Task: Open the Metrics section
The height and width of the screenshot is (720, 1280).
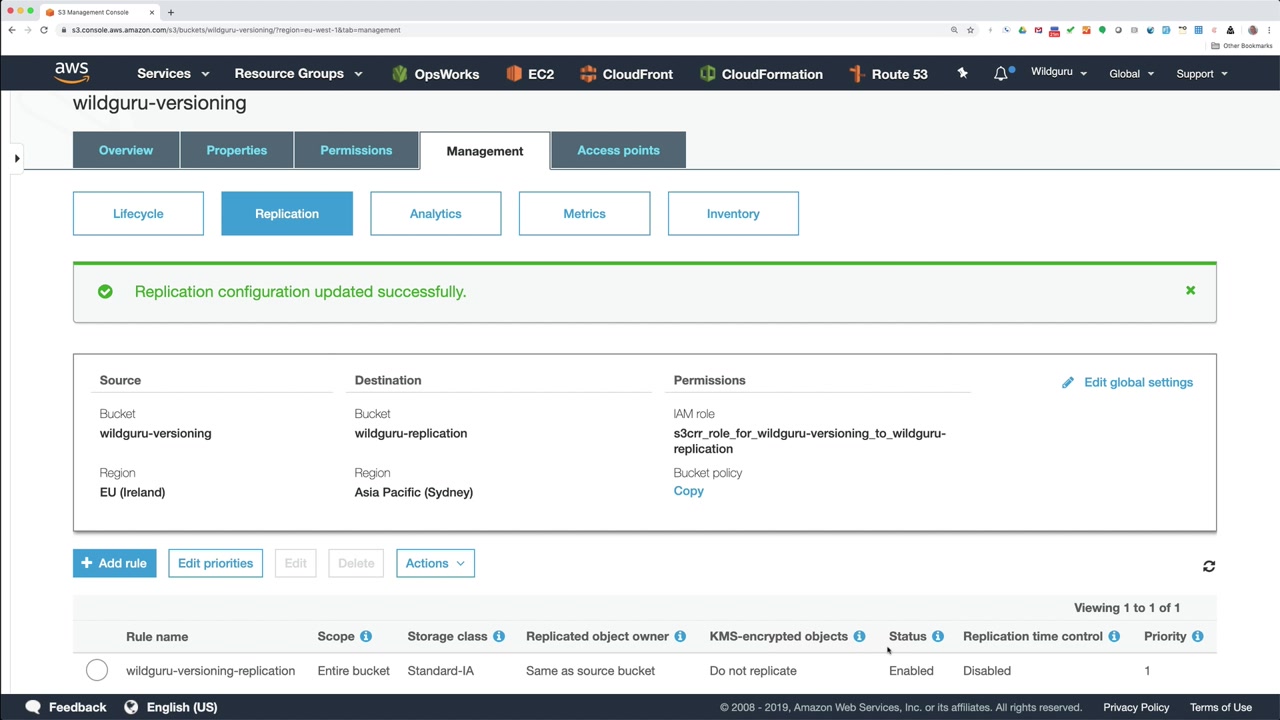Action: (584, 214)
